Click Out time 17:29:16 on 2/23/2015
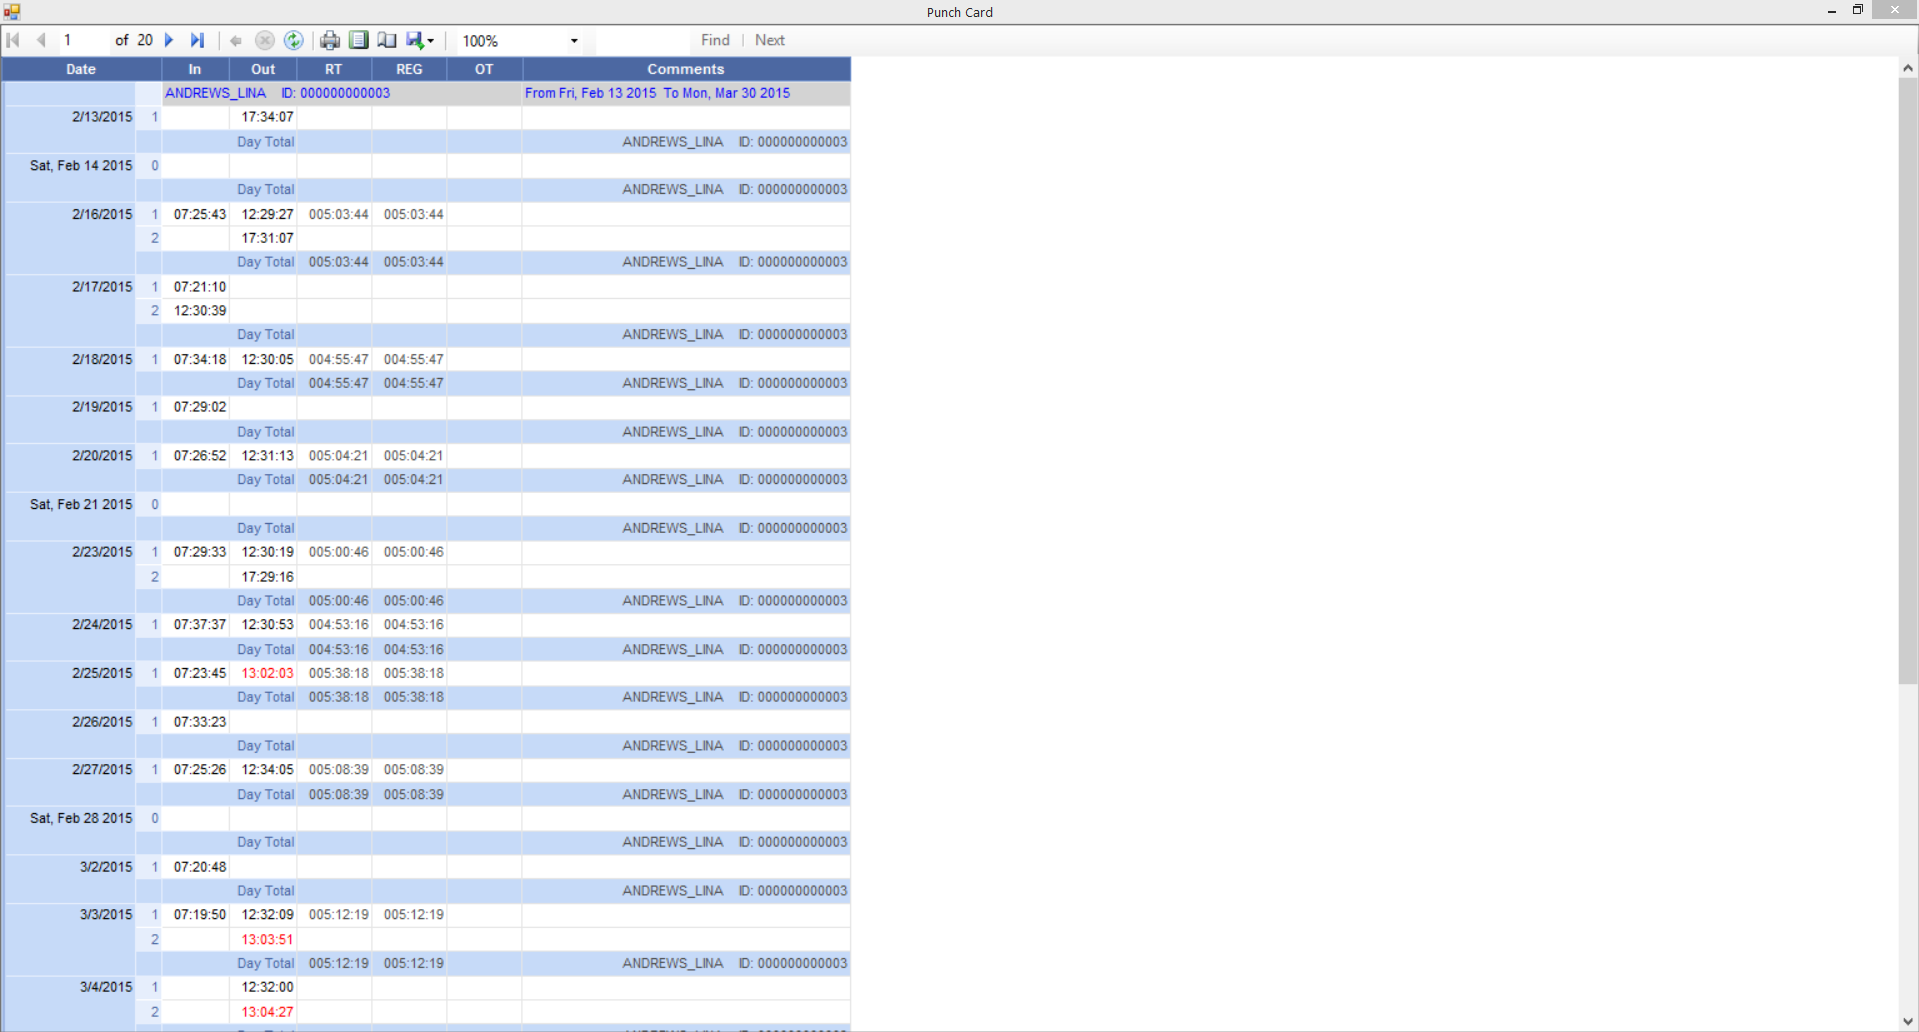The image size is (1919, 1032). point(267,577)
